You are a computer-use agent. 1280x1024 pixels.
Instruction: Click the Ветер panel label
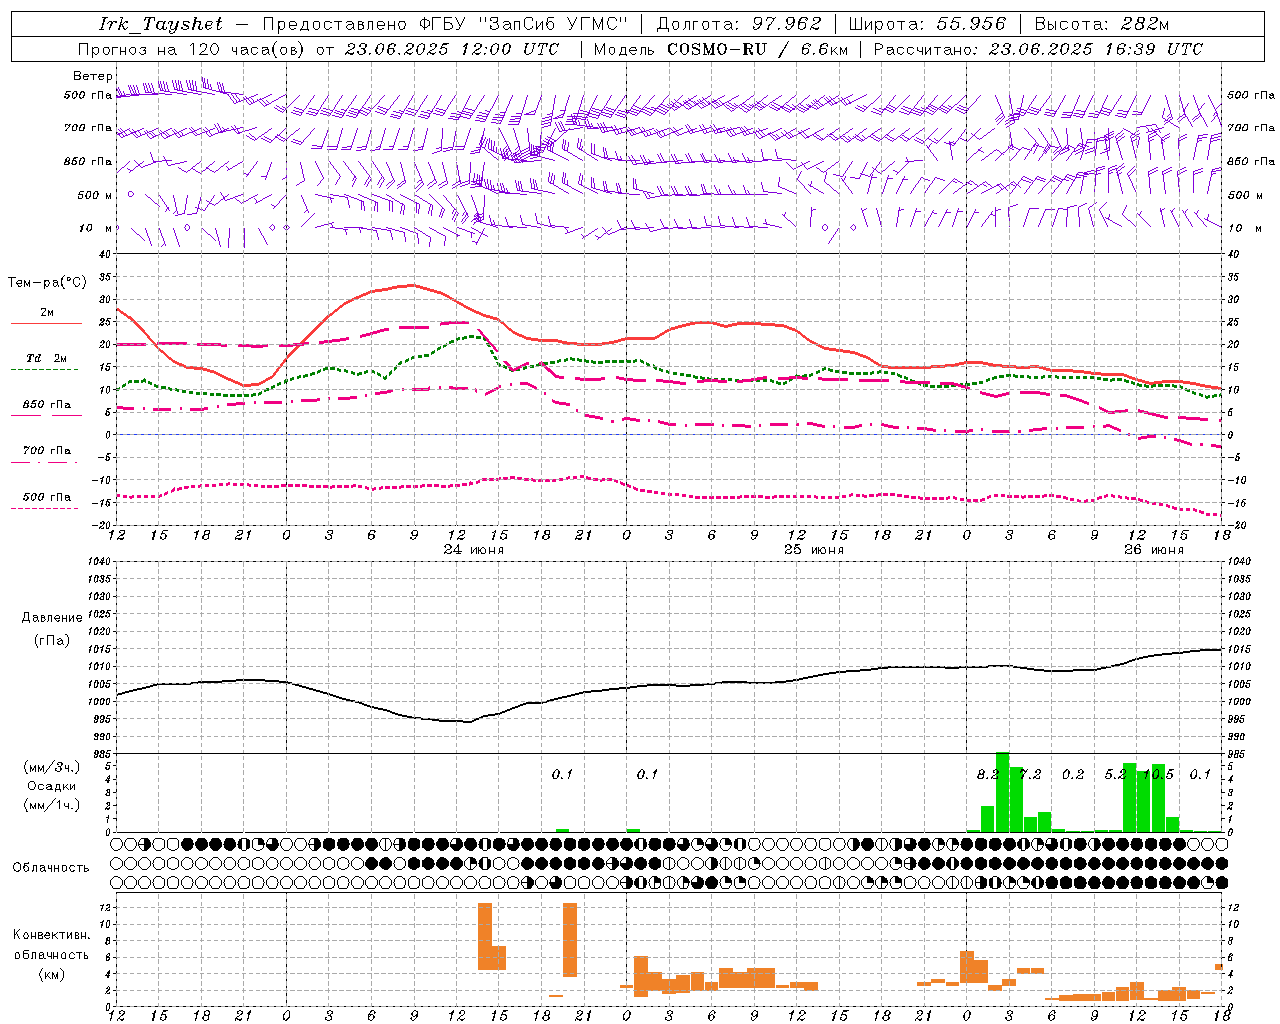pyautogui.click(x=93, y=76)
